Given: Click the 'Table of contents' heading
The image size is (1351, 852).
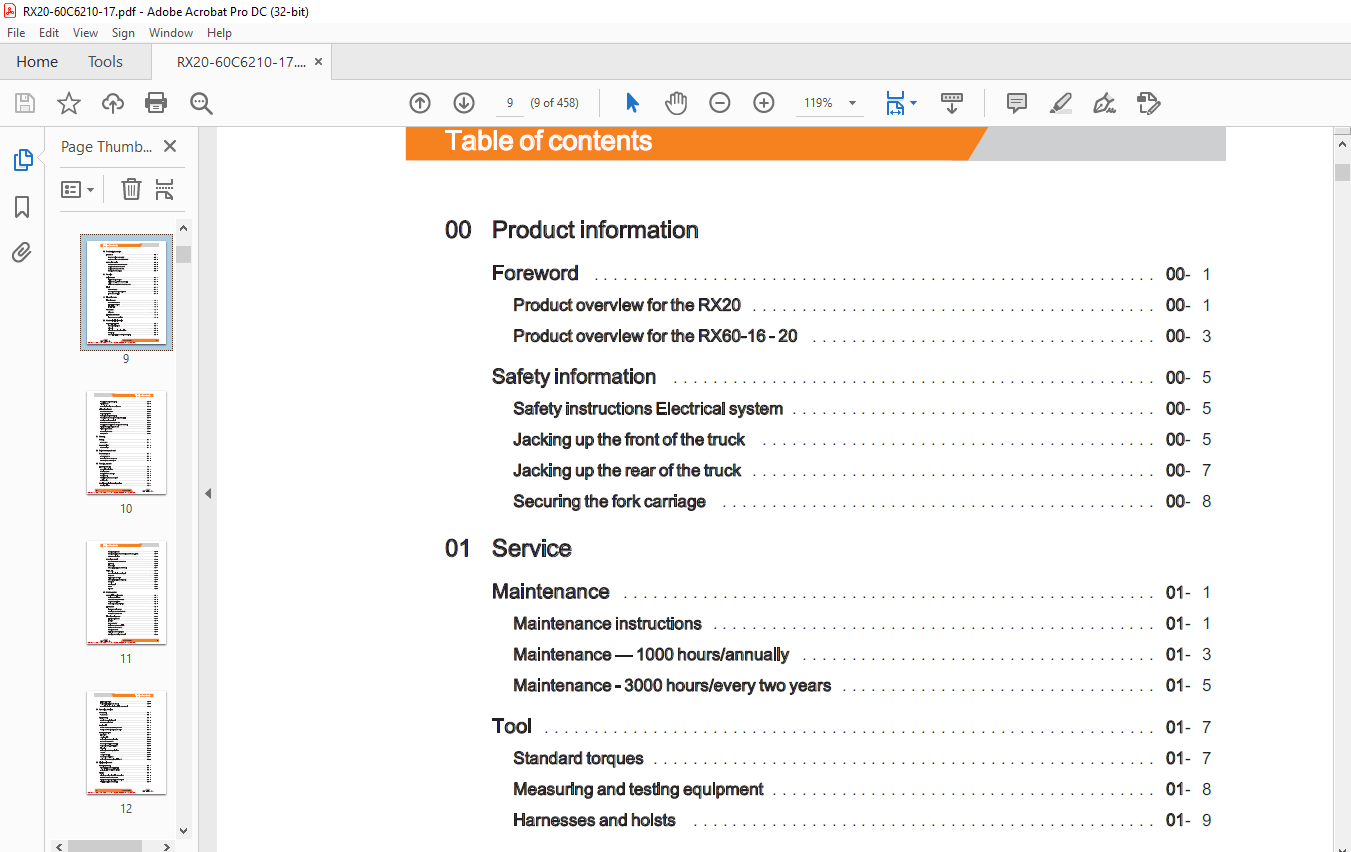Looking at the screenshot, I should 548,141.
